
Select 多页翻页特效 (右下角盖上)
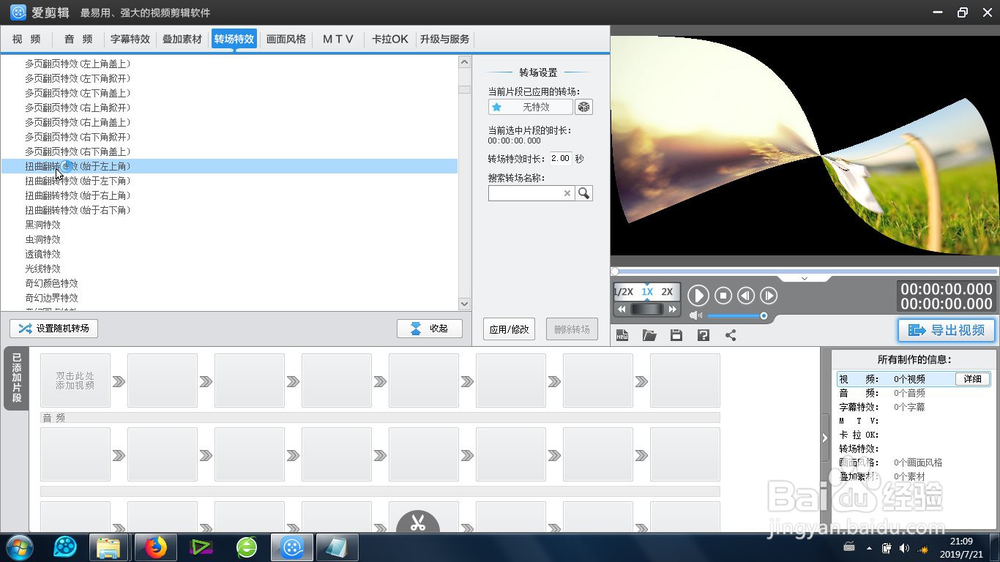click(x=77, y=152)
